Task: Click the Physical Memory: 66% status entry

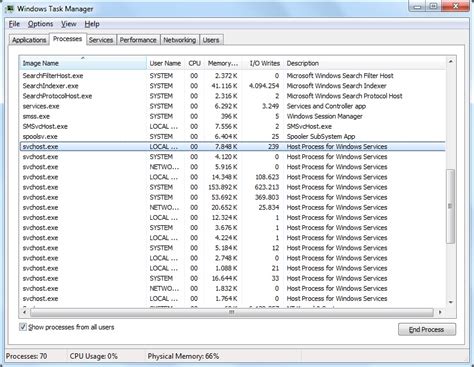Action: (183, 356)
